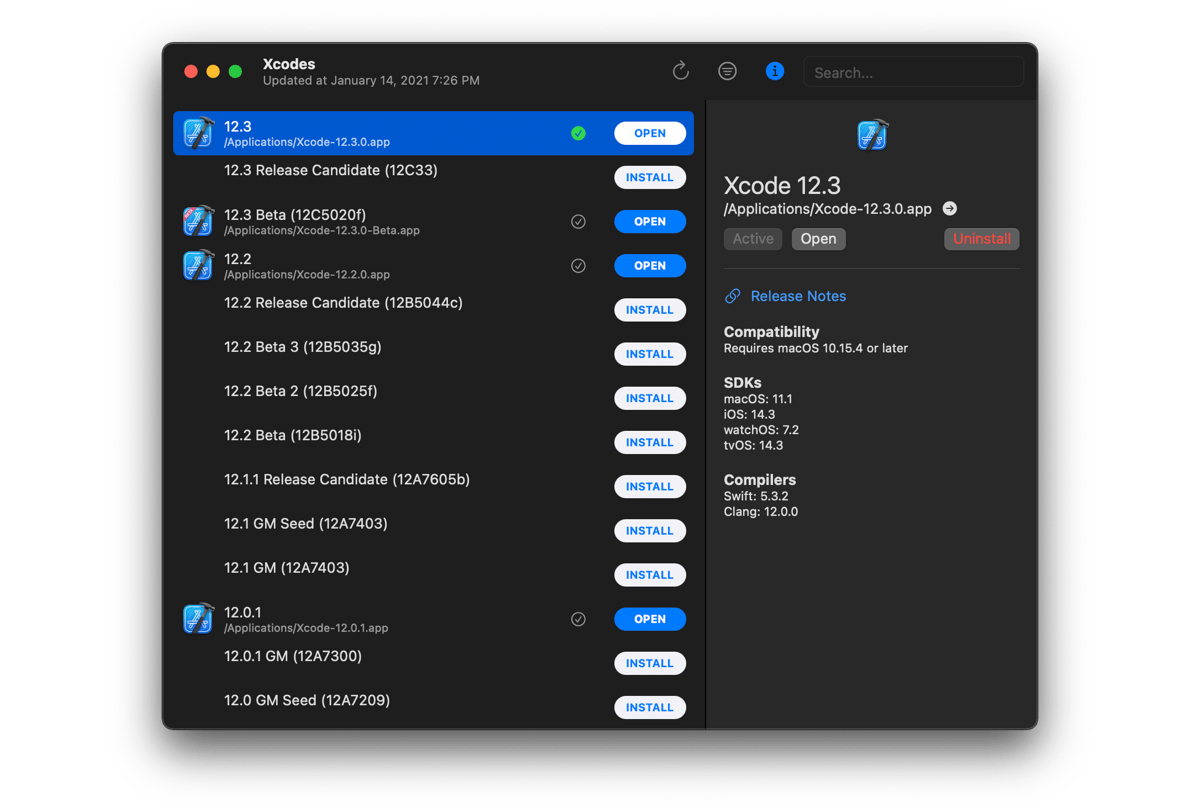Install 12.2 Beta 3 (12B5035g)

coord(650,354)
